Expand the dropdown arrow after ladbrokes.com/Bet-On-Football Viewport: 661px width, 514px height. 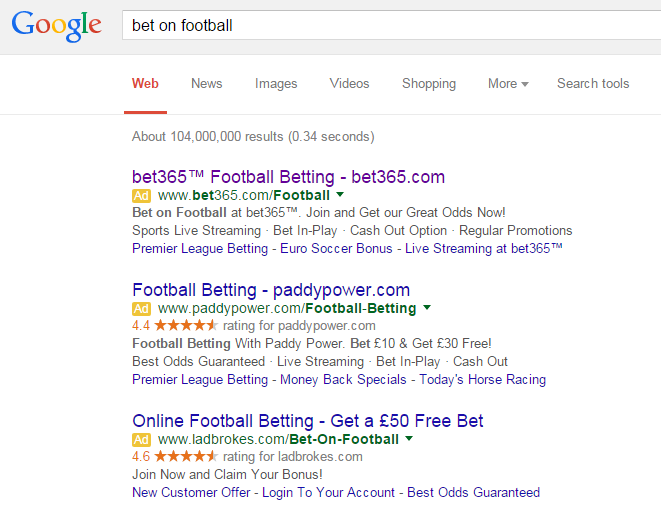pyautogui.click(x=409, y=439)
